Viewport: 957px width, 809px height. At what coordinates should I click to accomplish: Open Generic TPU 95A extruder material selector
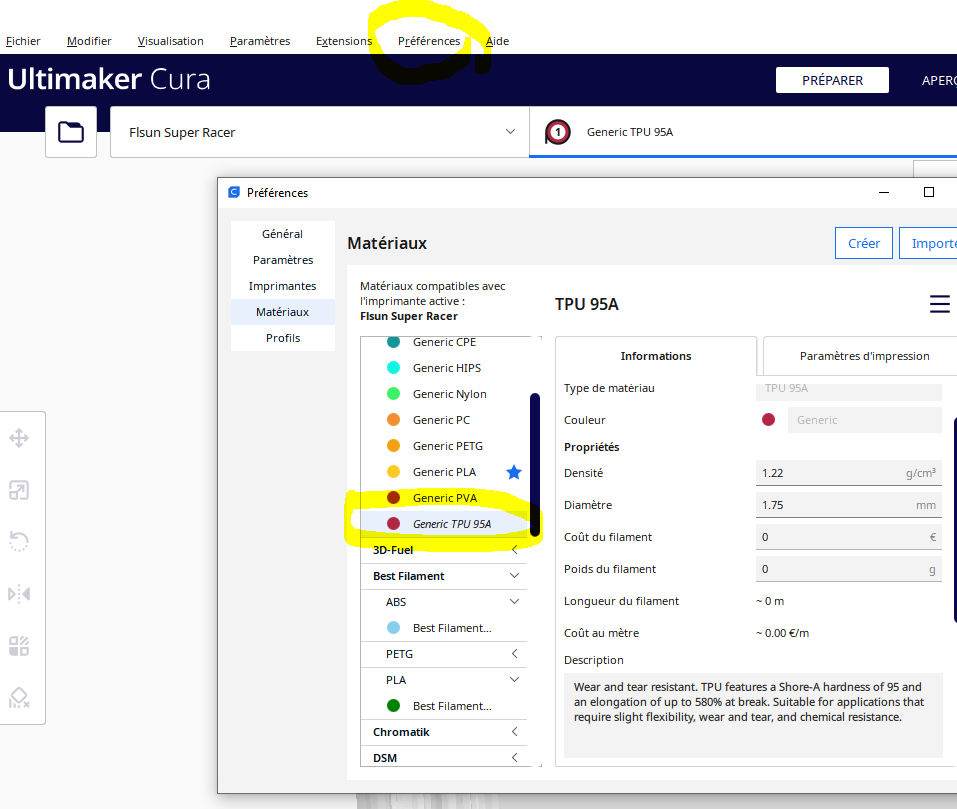(x=743, y=132)
